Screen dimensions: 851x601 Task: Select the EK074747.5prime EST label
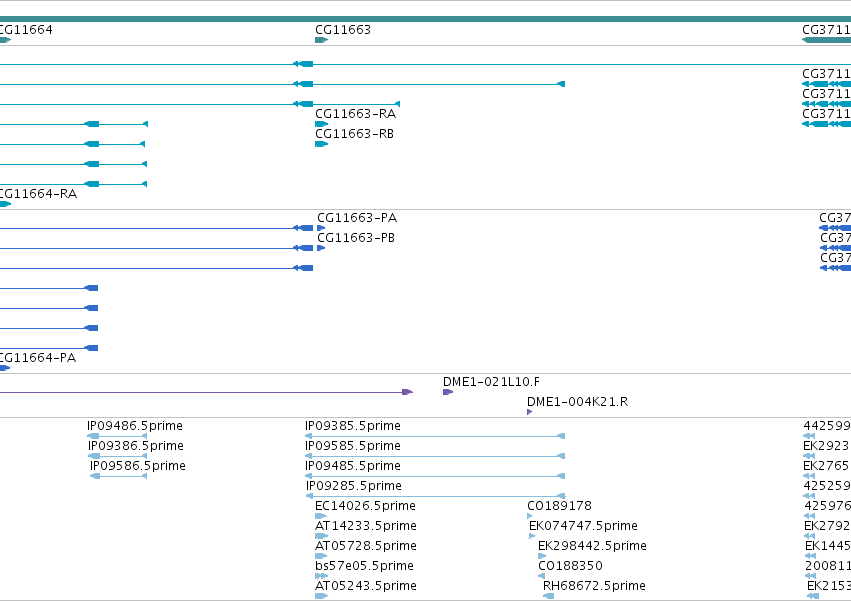(583, 526)
